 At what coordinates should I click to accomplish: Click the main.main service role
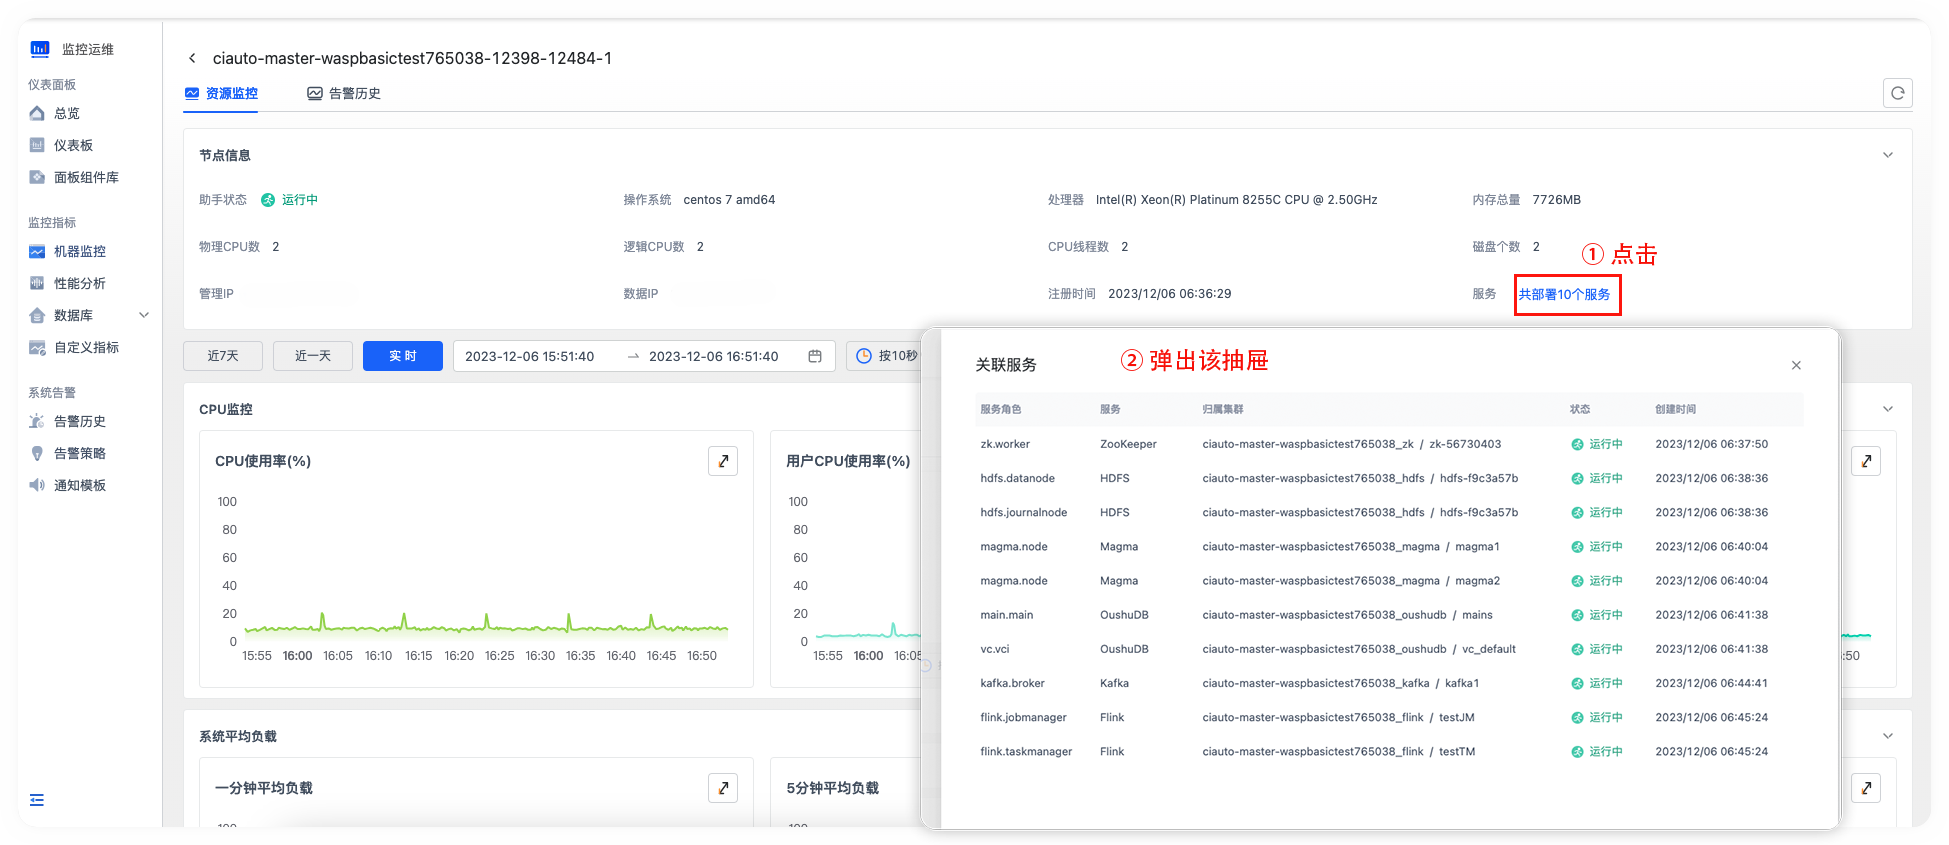[1007, 615]
